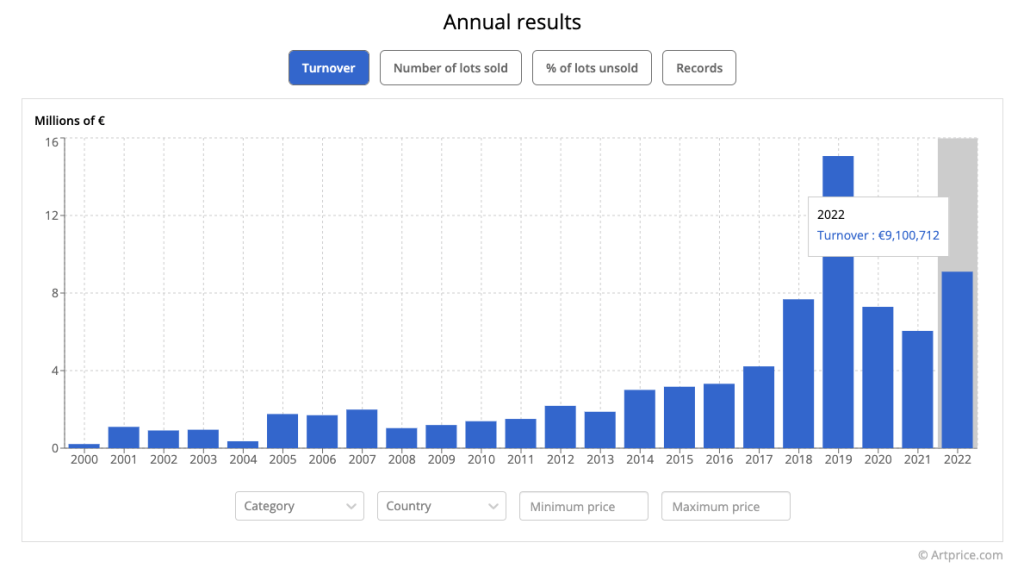Click the © Artprice.com credit
This screenshot has width=1024, height=574.
click(x=960, y=555)
